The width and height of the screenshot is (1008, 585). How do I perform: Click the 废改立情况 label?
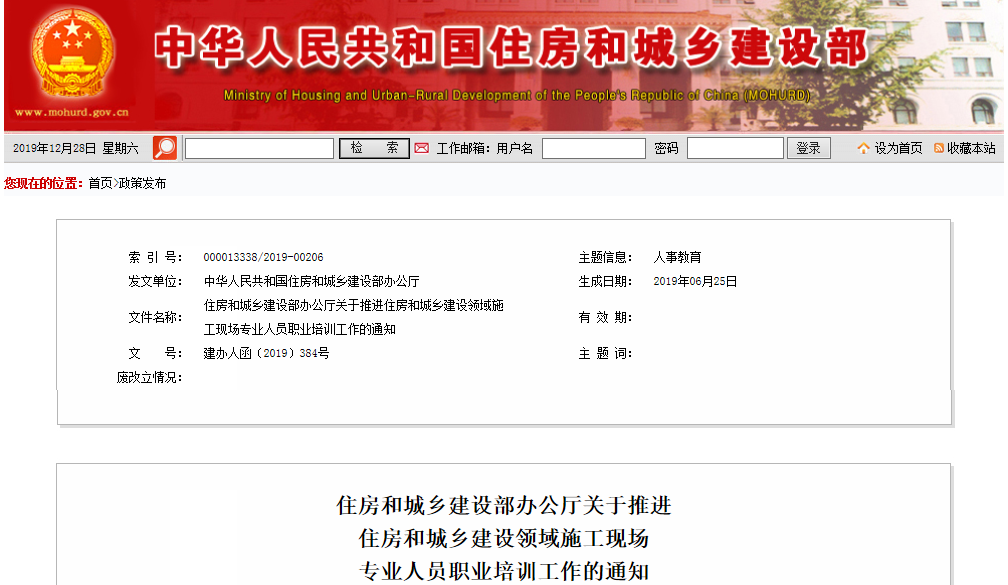149,377
